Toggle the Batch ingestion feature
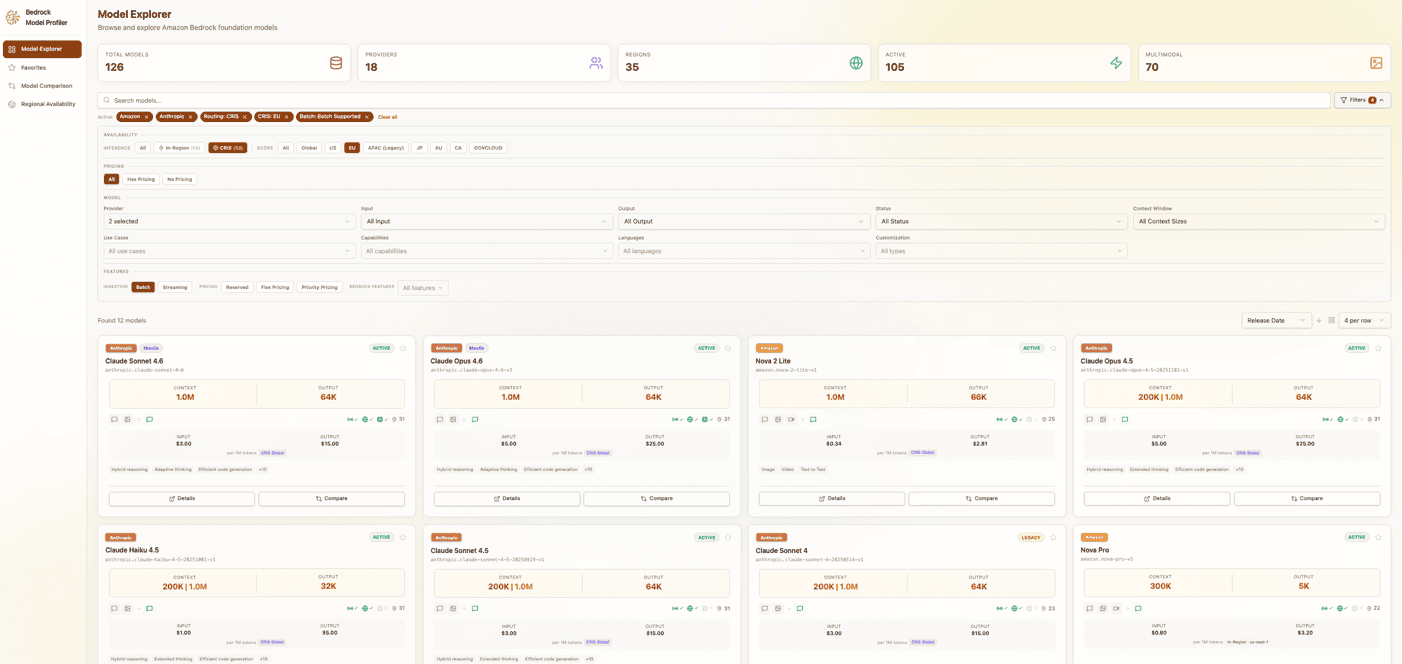The height and width of the screenshot is (664, 1402). [x=143, y=287]
